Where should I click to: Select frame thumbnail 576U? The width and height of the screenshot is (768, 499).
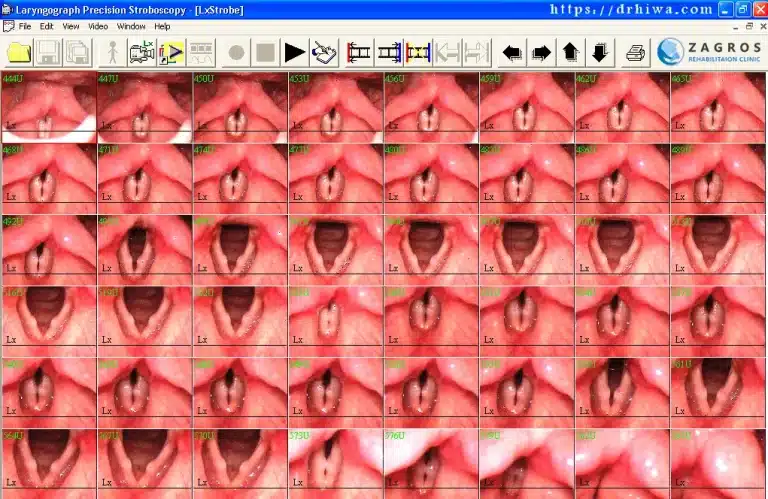[x=431, y=464]
